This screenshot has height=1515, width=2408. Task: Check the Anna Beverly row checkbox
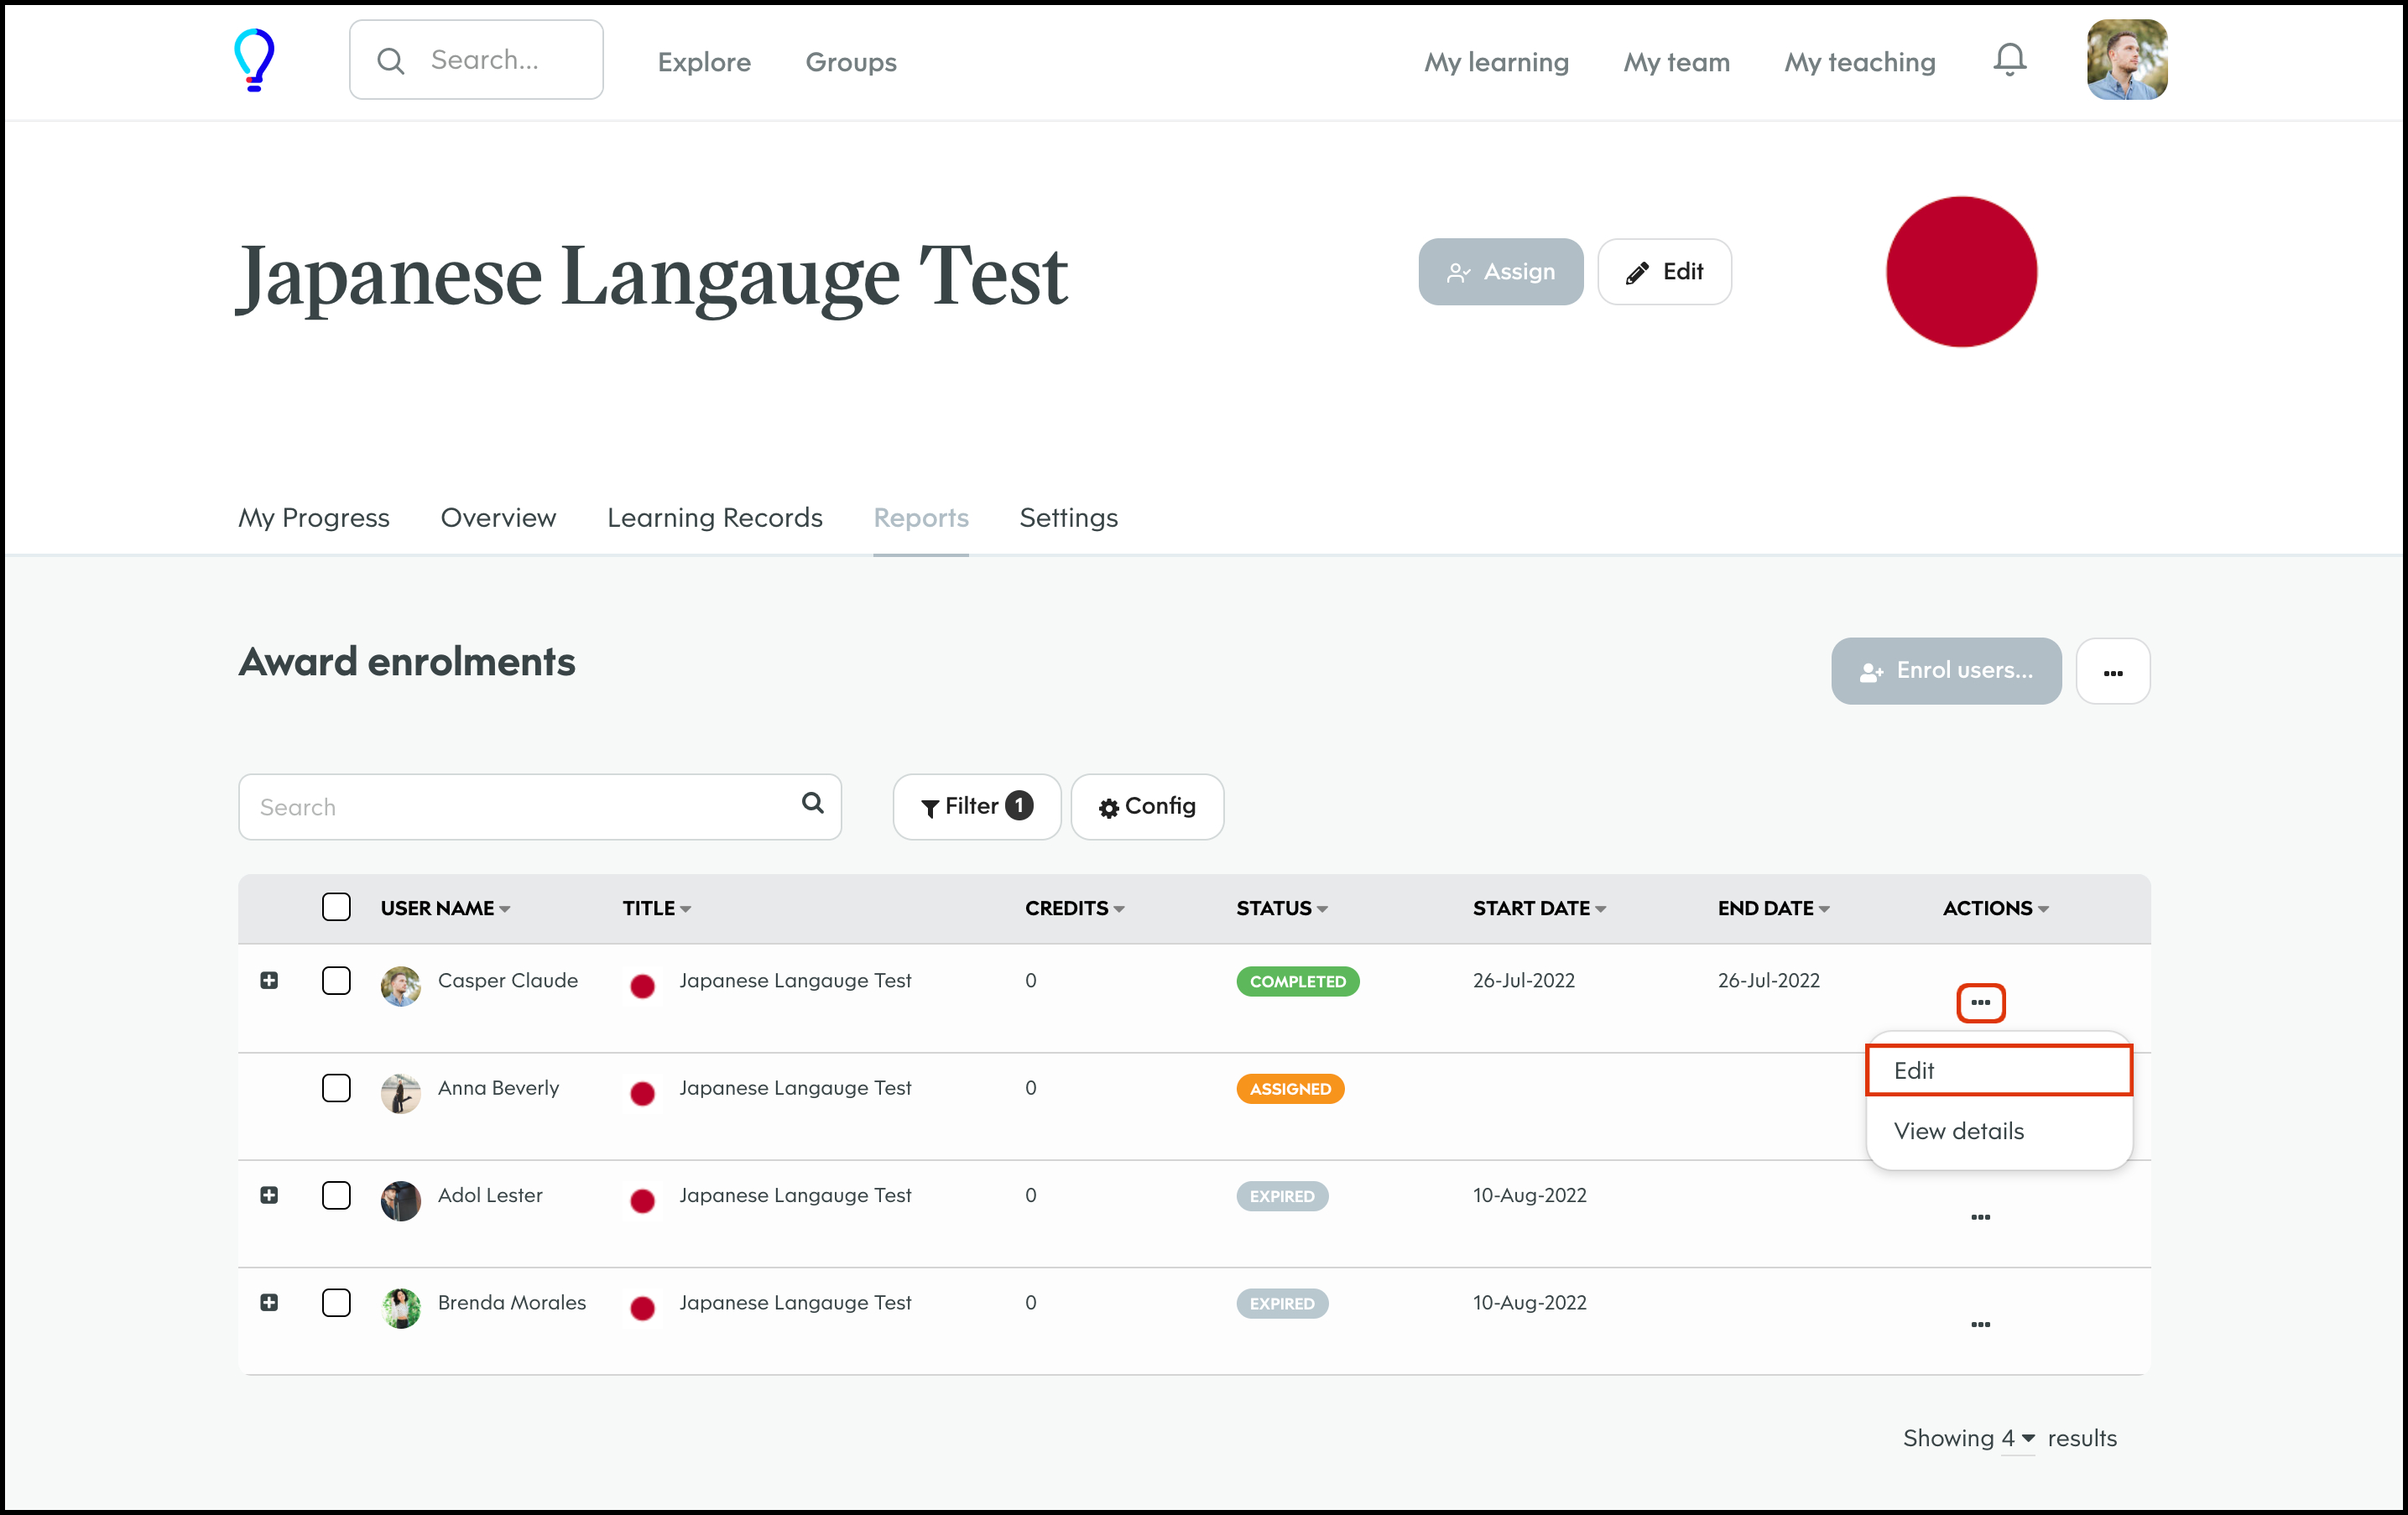click(336, 1088)
